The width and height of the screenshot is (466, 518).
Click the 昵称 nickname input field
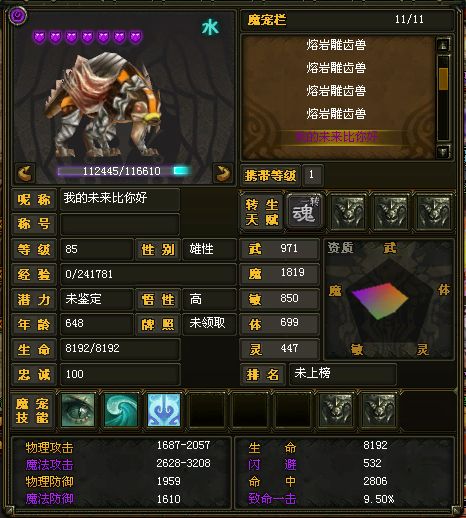click(x=120, y=199)
